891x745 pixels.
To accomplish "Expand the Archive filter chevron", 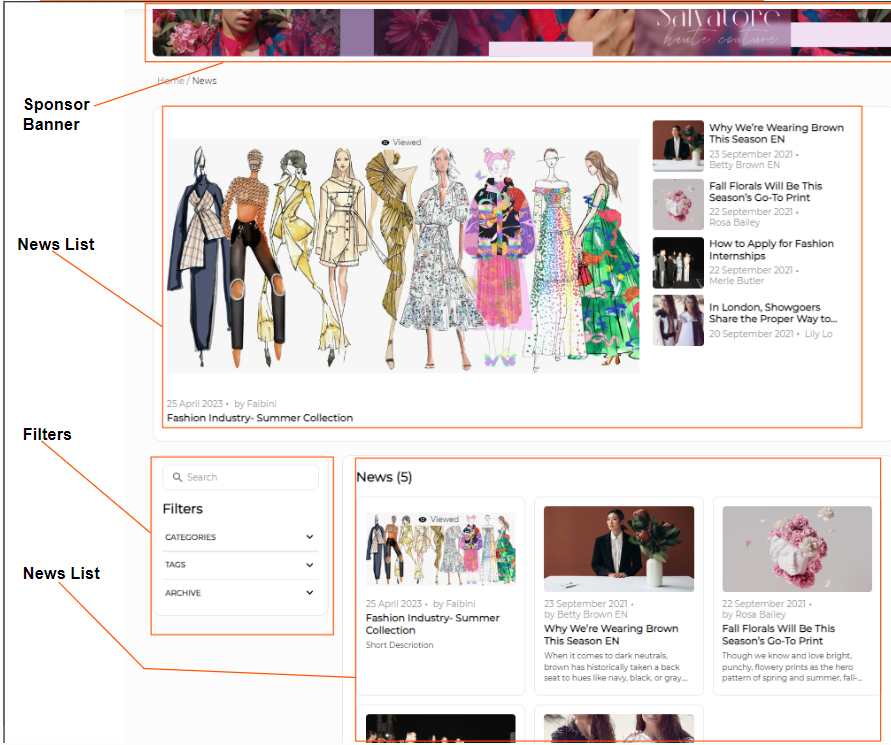I will (310, 593).
